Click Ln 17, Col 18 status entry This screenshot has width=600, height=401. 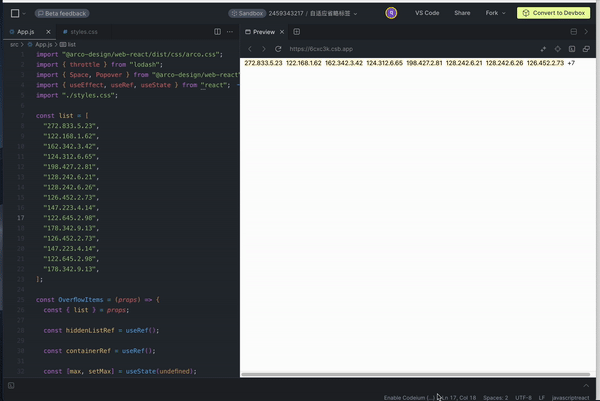click(459, 398)
